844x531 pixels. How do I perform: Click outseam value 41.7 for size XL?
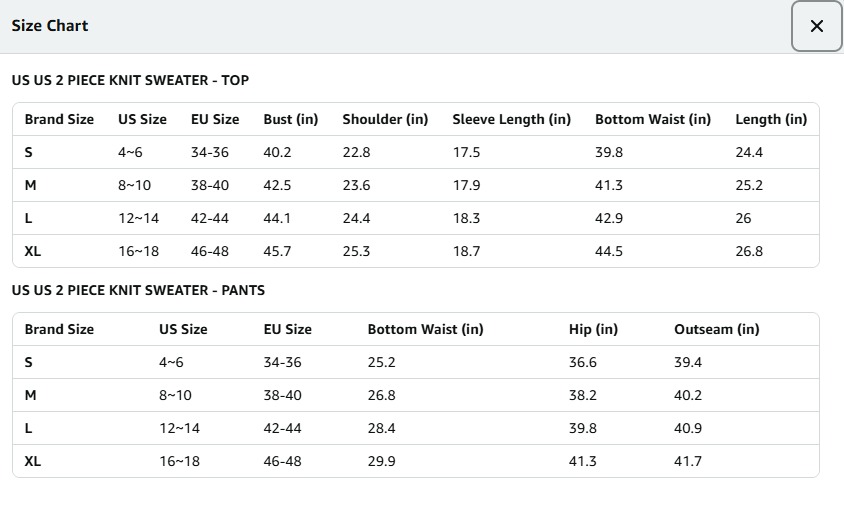click(x=688, y=461)
